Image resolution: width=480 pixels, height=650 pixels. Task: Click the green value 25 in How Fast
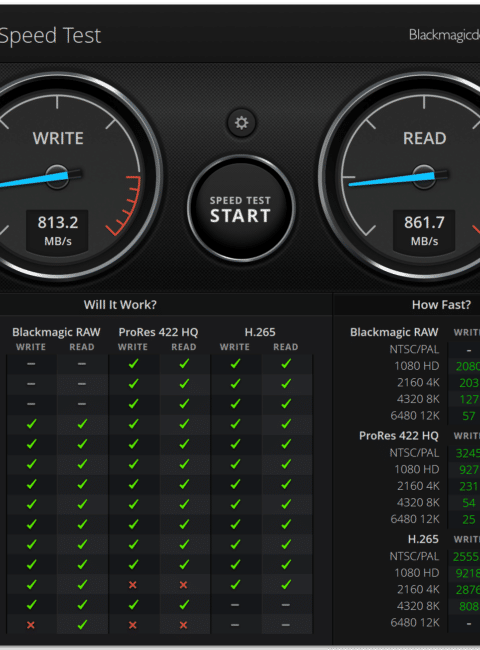(x=469, y=519)
